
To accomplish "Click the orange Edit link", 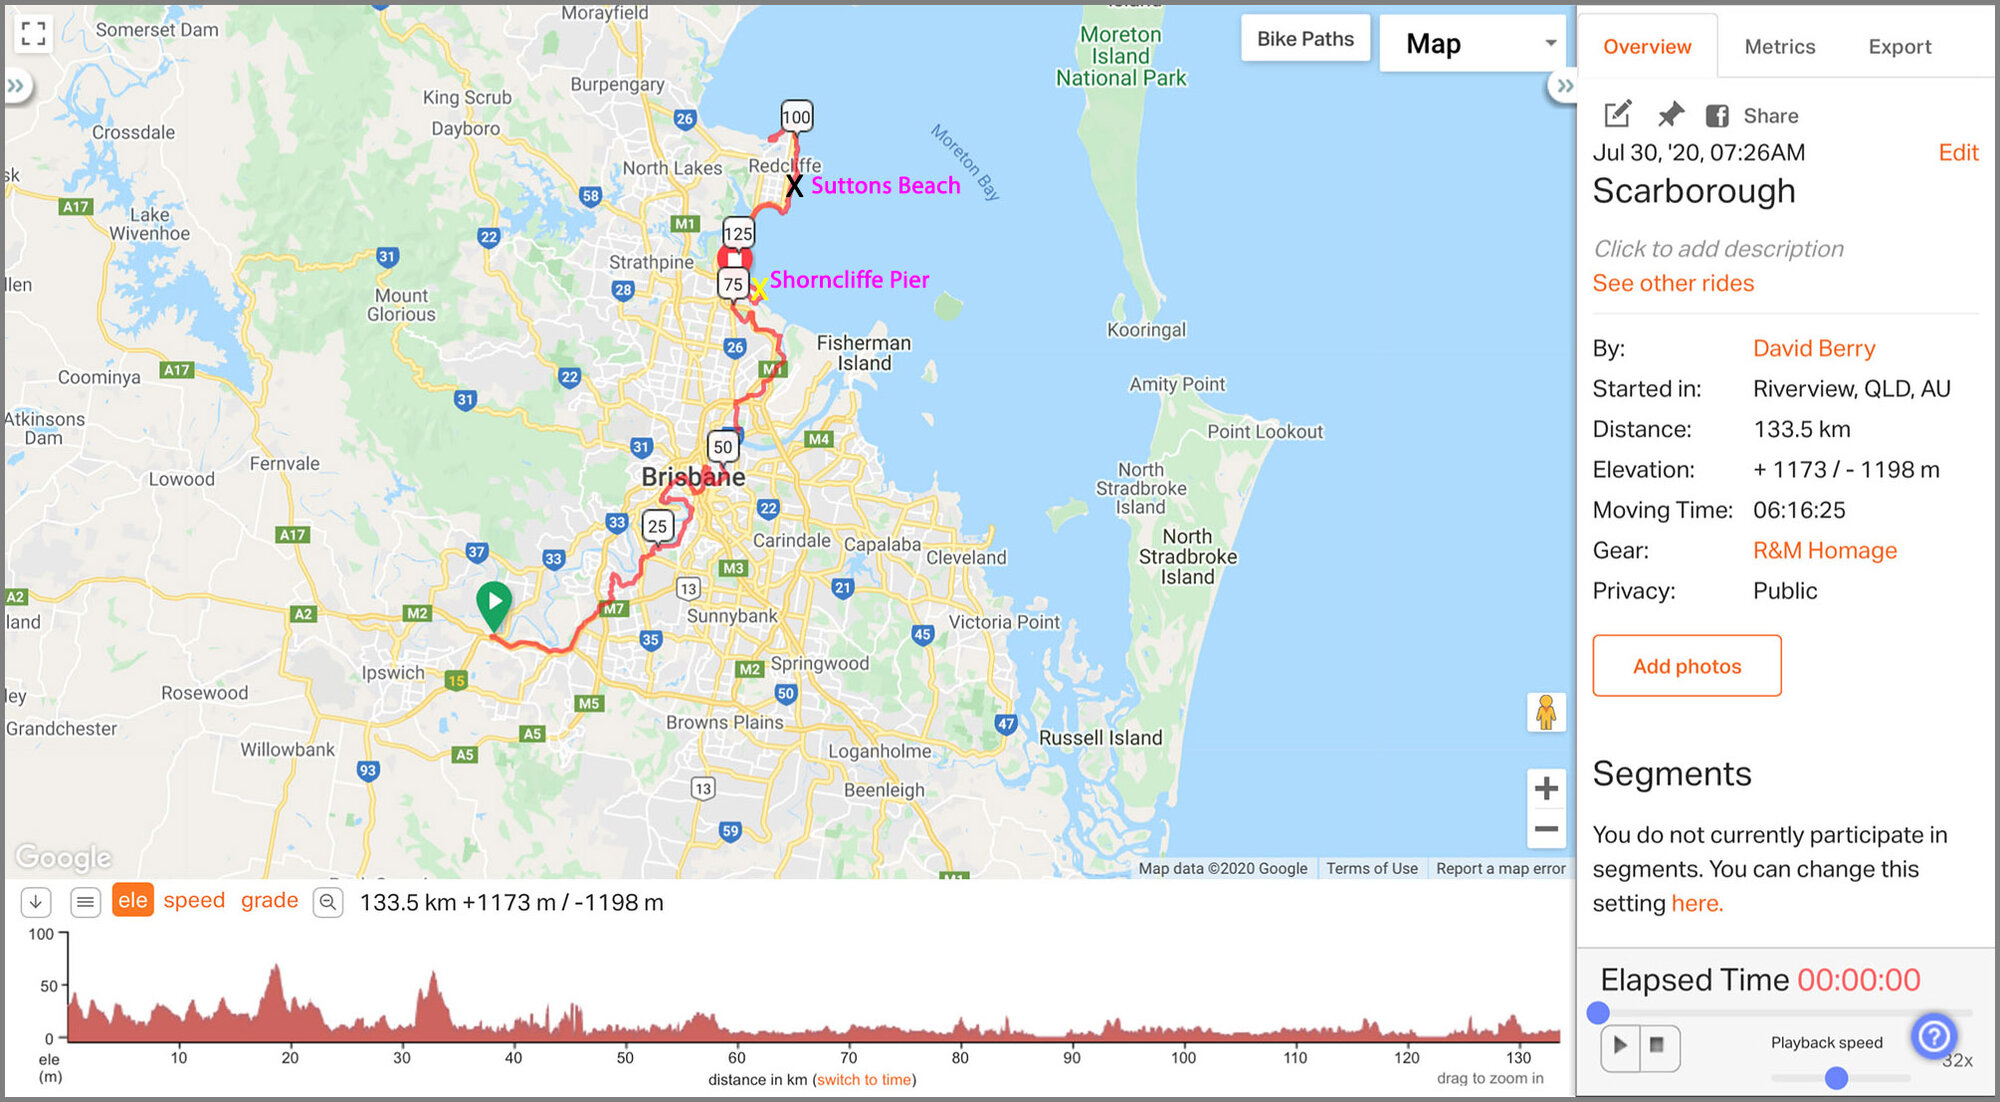I will click(1958, 153).
